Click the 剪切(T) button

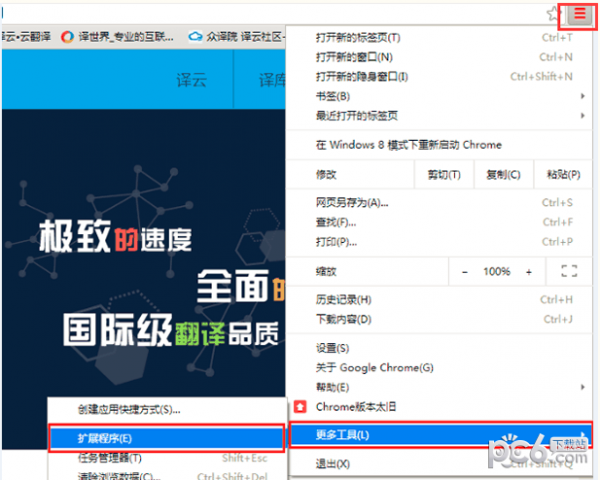444,175
